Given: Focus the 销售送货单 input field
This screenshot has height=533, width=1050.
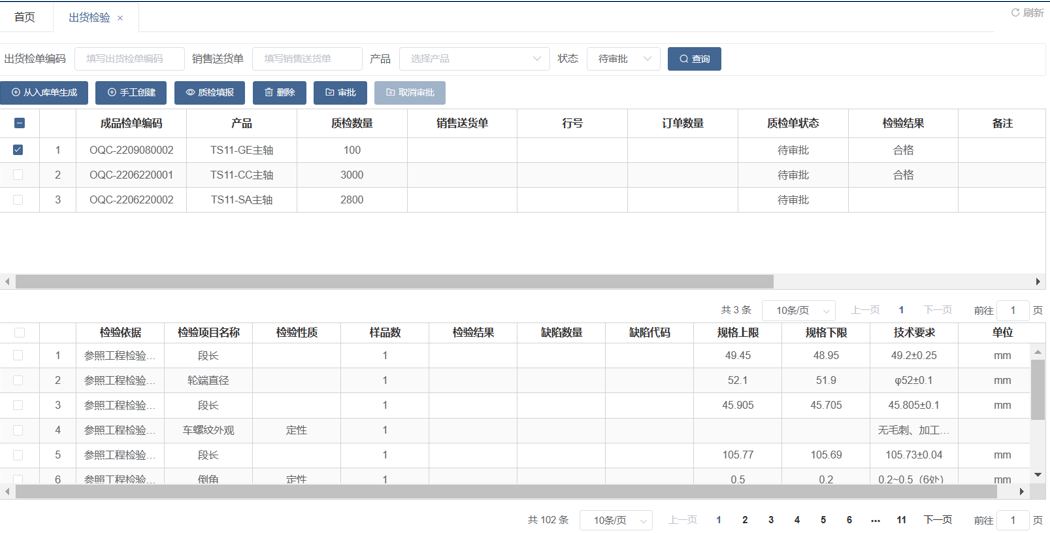Looking at the screenshot, I should 307,59.
